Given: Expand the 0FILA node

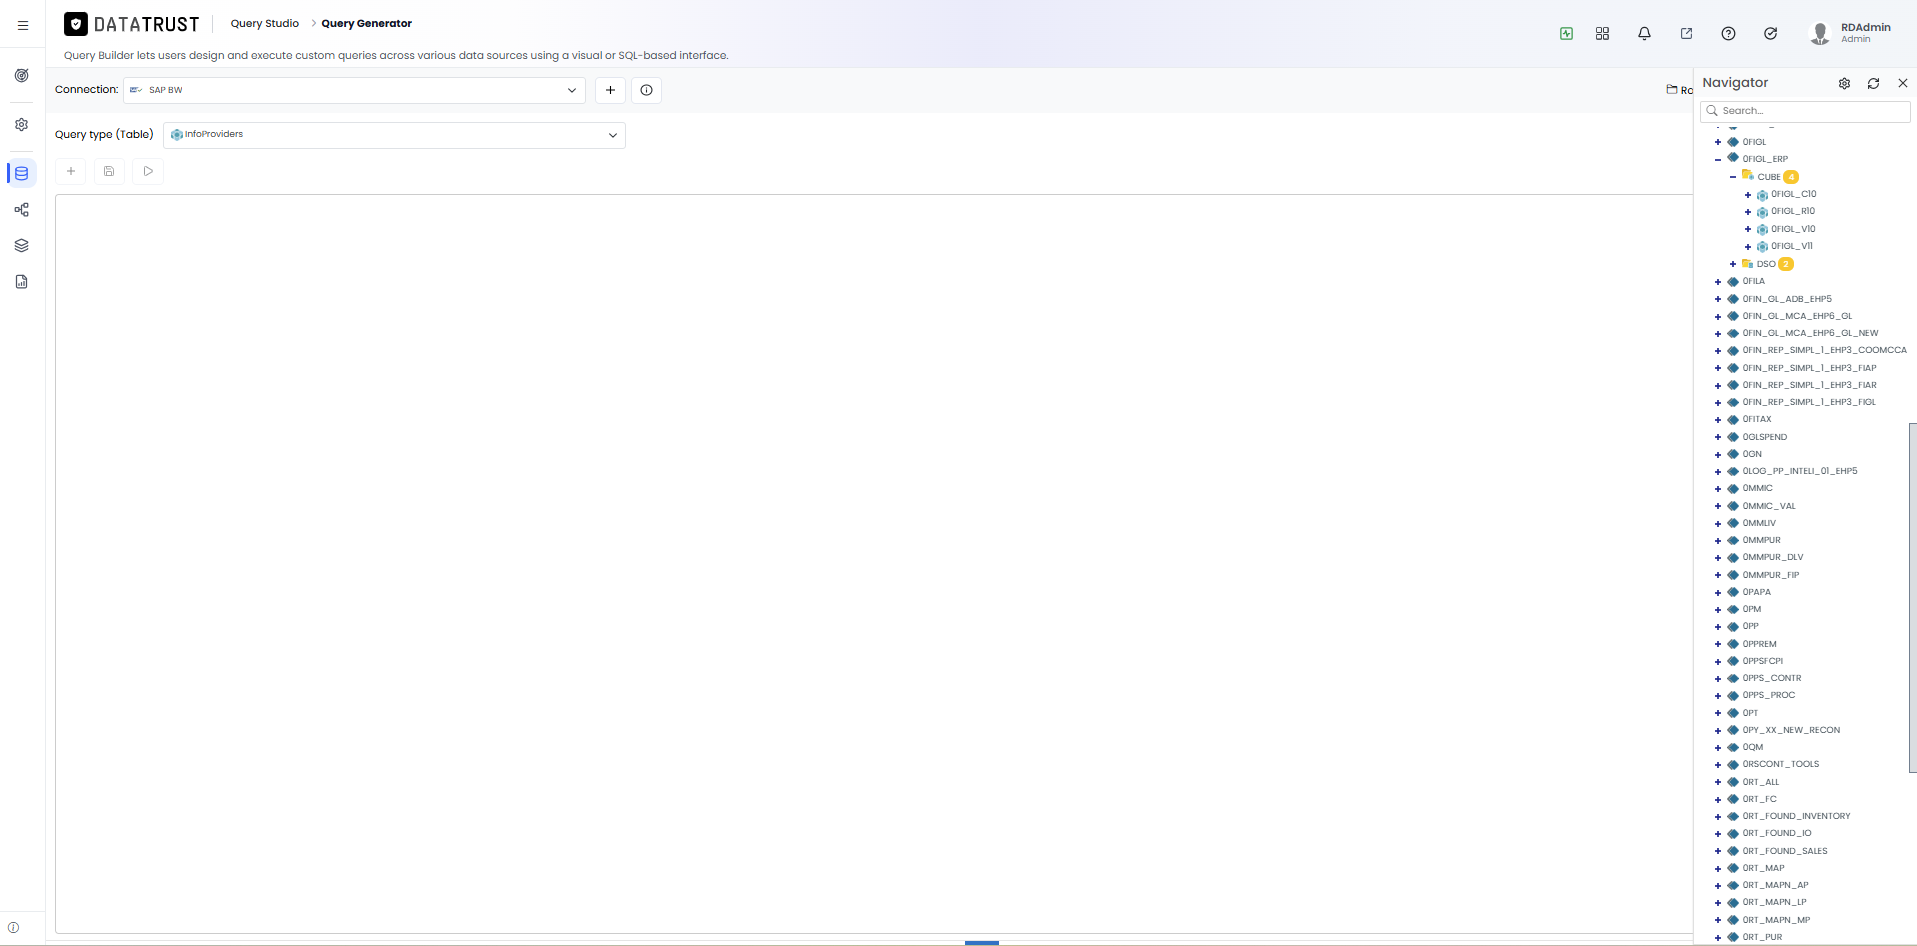Looking at the screenshot, I should click(1718, 282).
